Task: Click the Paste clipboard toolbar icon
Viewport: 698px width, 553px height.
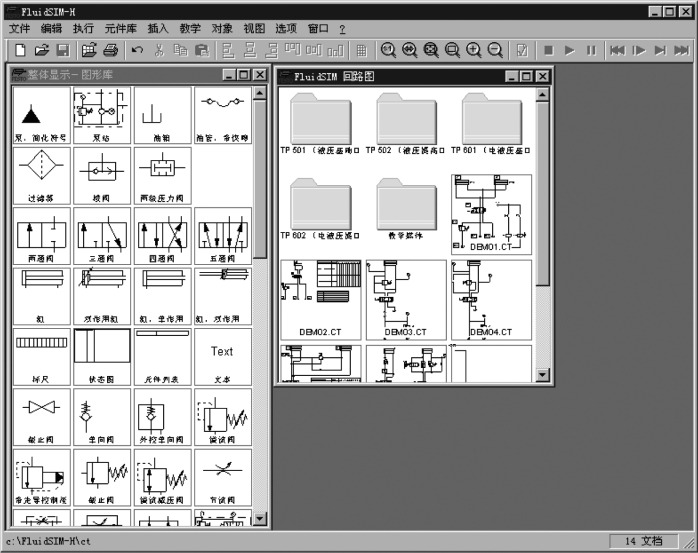Action: pyautogui.click(x=202, y=50)
